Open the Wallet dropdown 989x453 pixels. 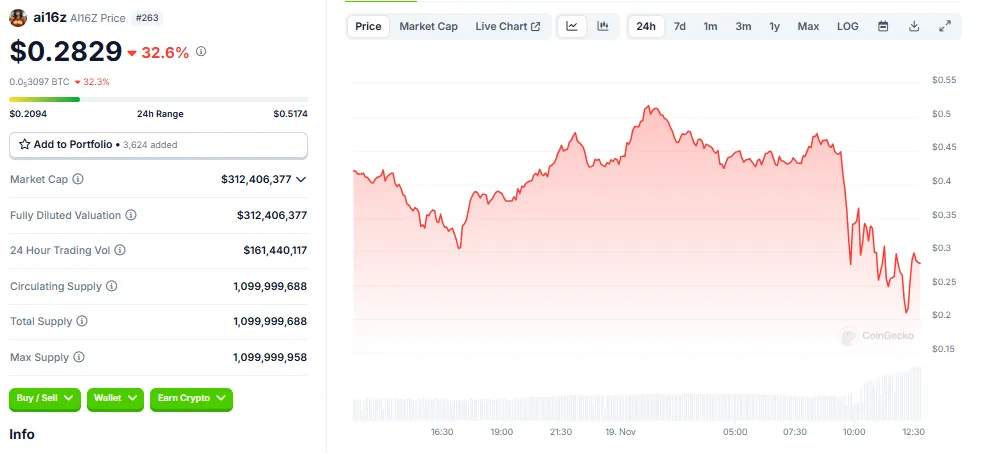(115, 398)
